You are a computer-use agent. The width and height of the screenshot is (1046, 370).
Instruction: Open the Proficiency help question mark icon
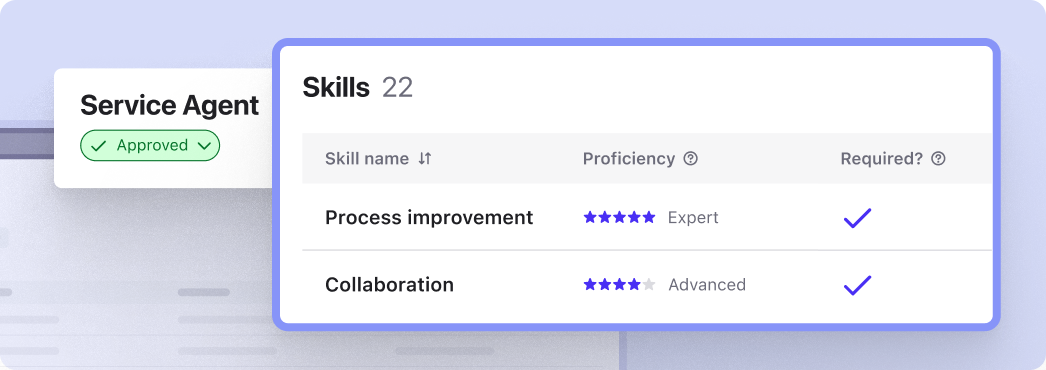tap(691, 159)
